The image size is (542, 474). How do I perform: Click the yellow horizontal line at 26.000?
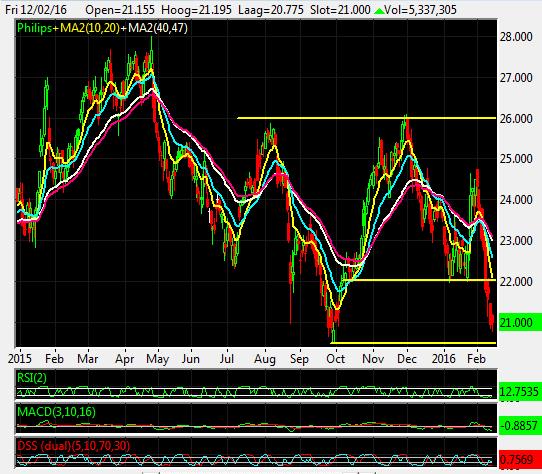366,118
